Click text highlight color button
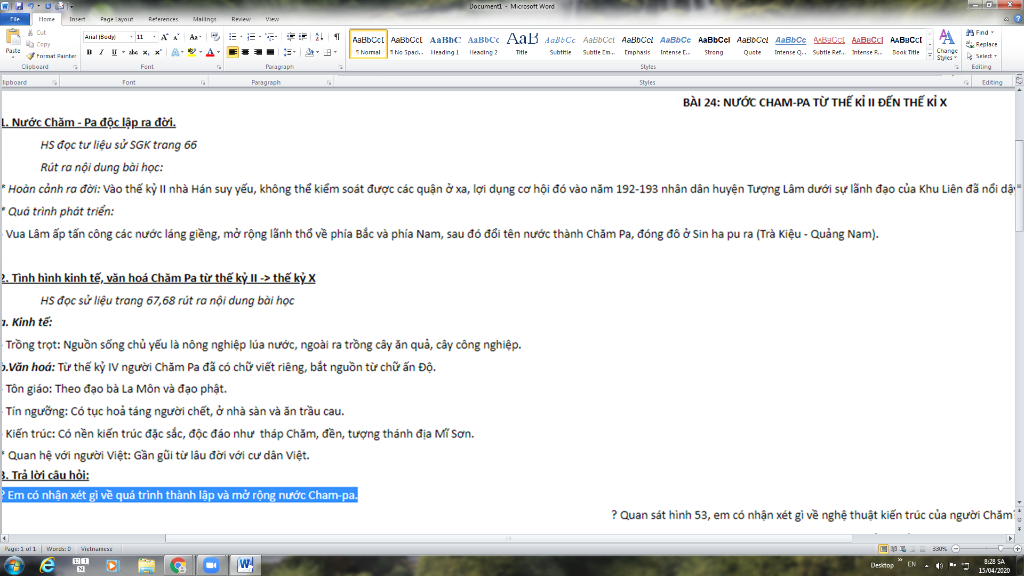Image resolution: width=1024 pixels, height=576 pixels. pyautogui.click(x=191, y=52)
